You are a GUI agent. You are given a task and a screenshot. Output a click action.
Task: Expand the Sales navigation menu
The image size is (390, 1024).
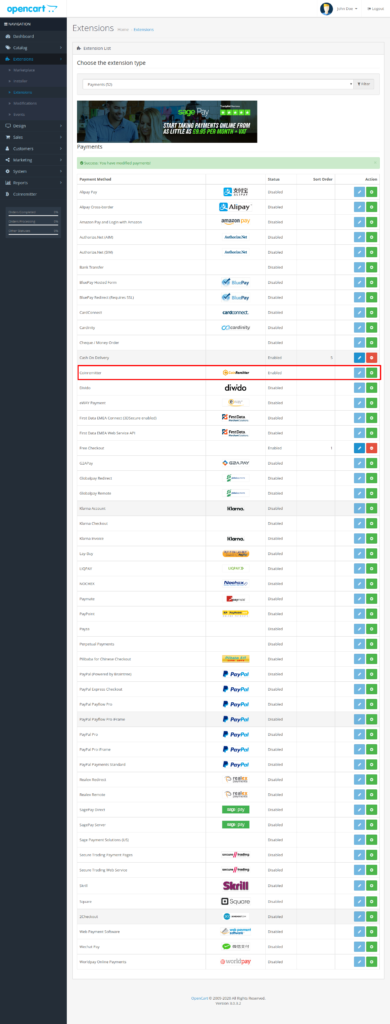coord(33,137)
